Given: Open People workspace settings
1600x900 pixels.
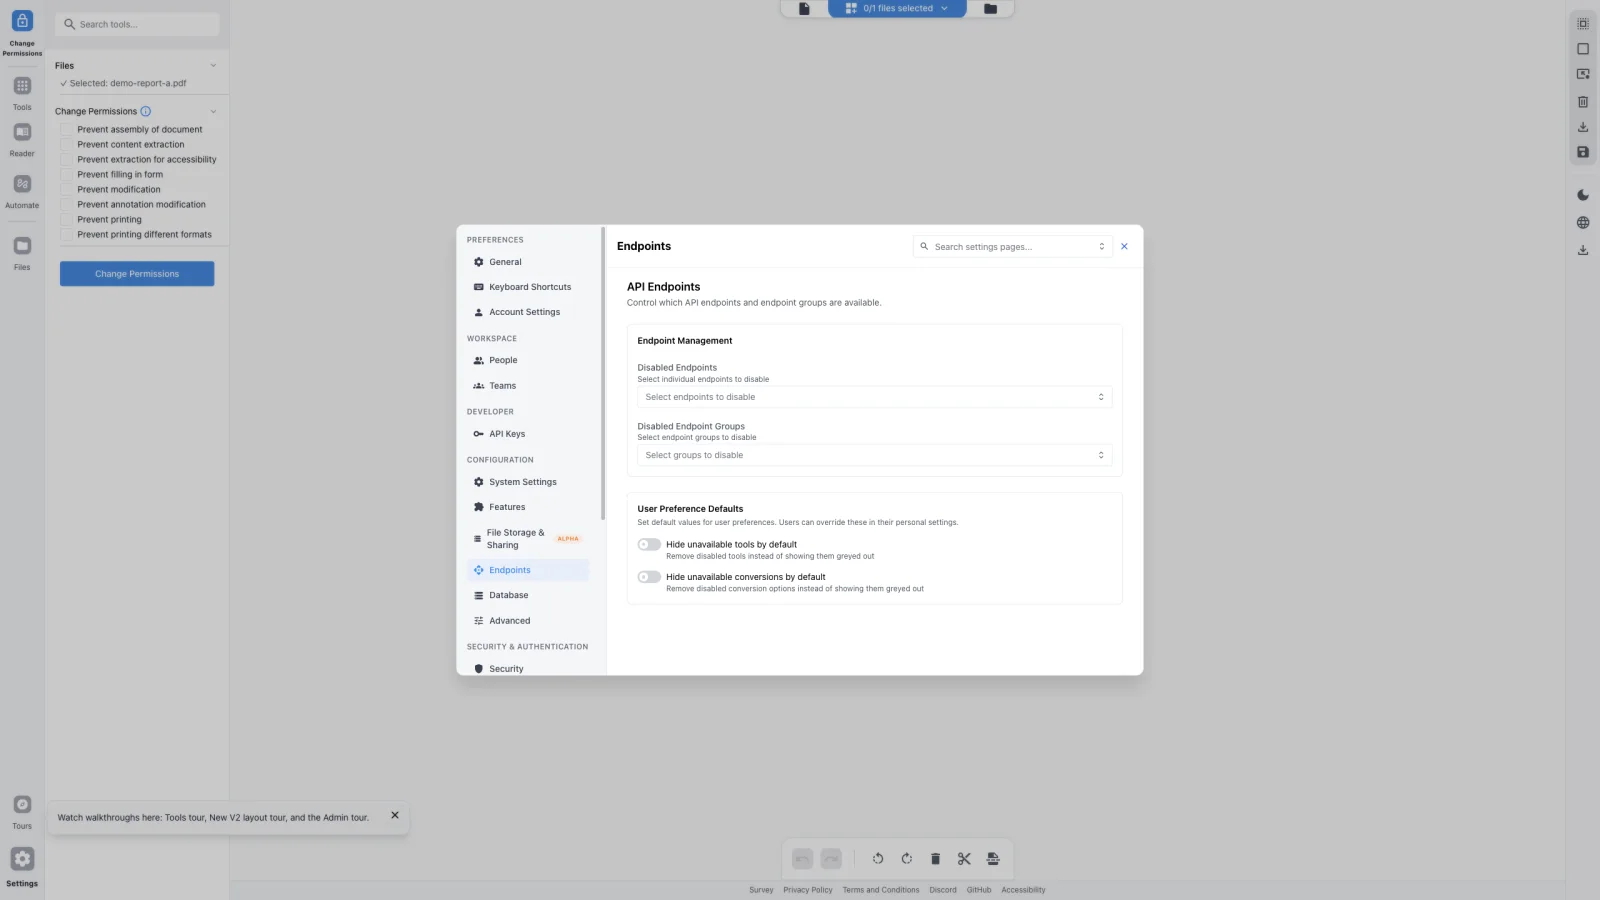Looking at the screenshot, I should [528, 360].
